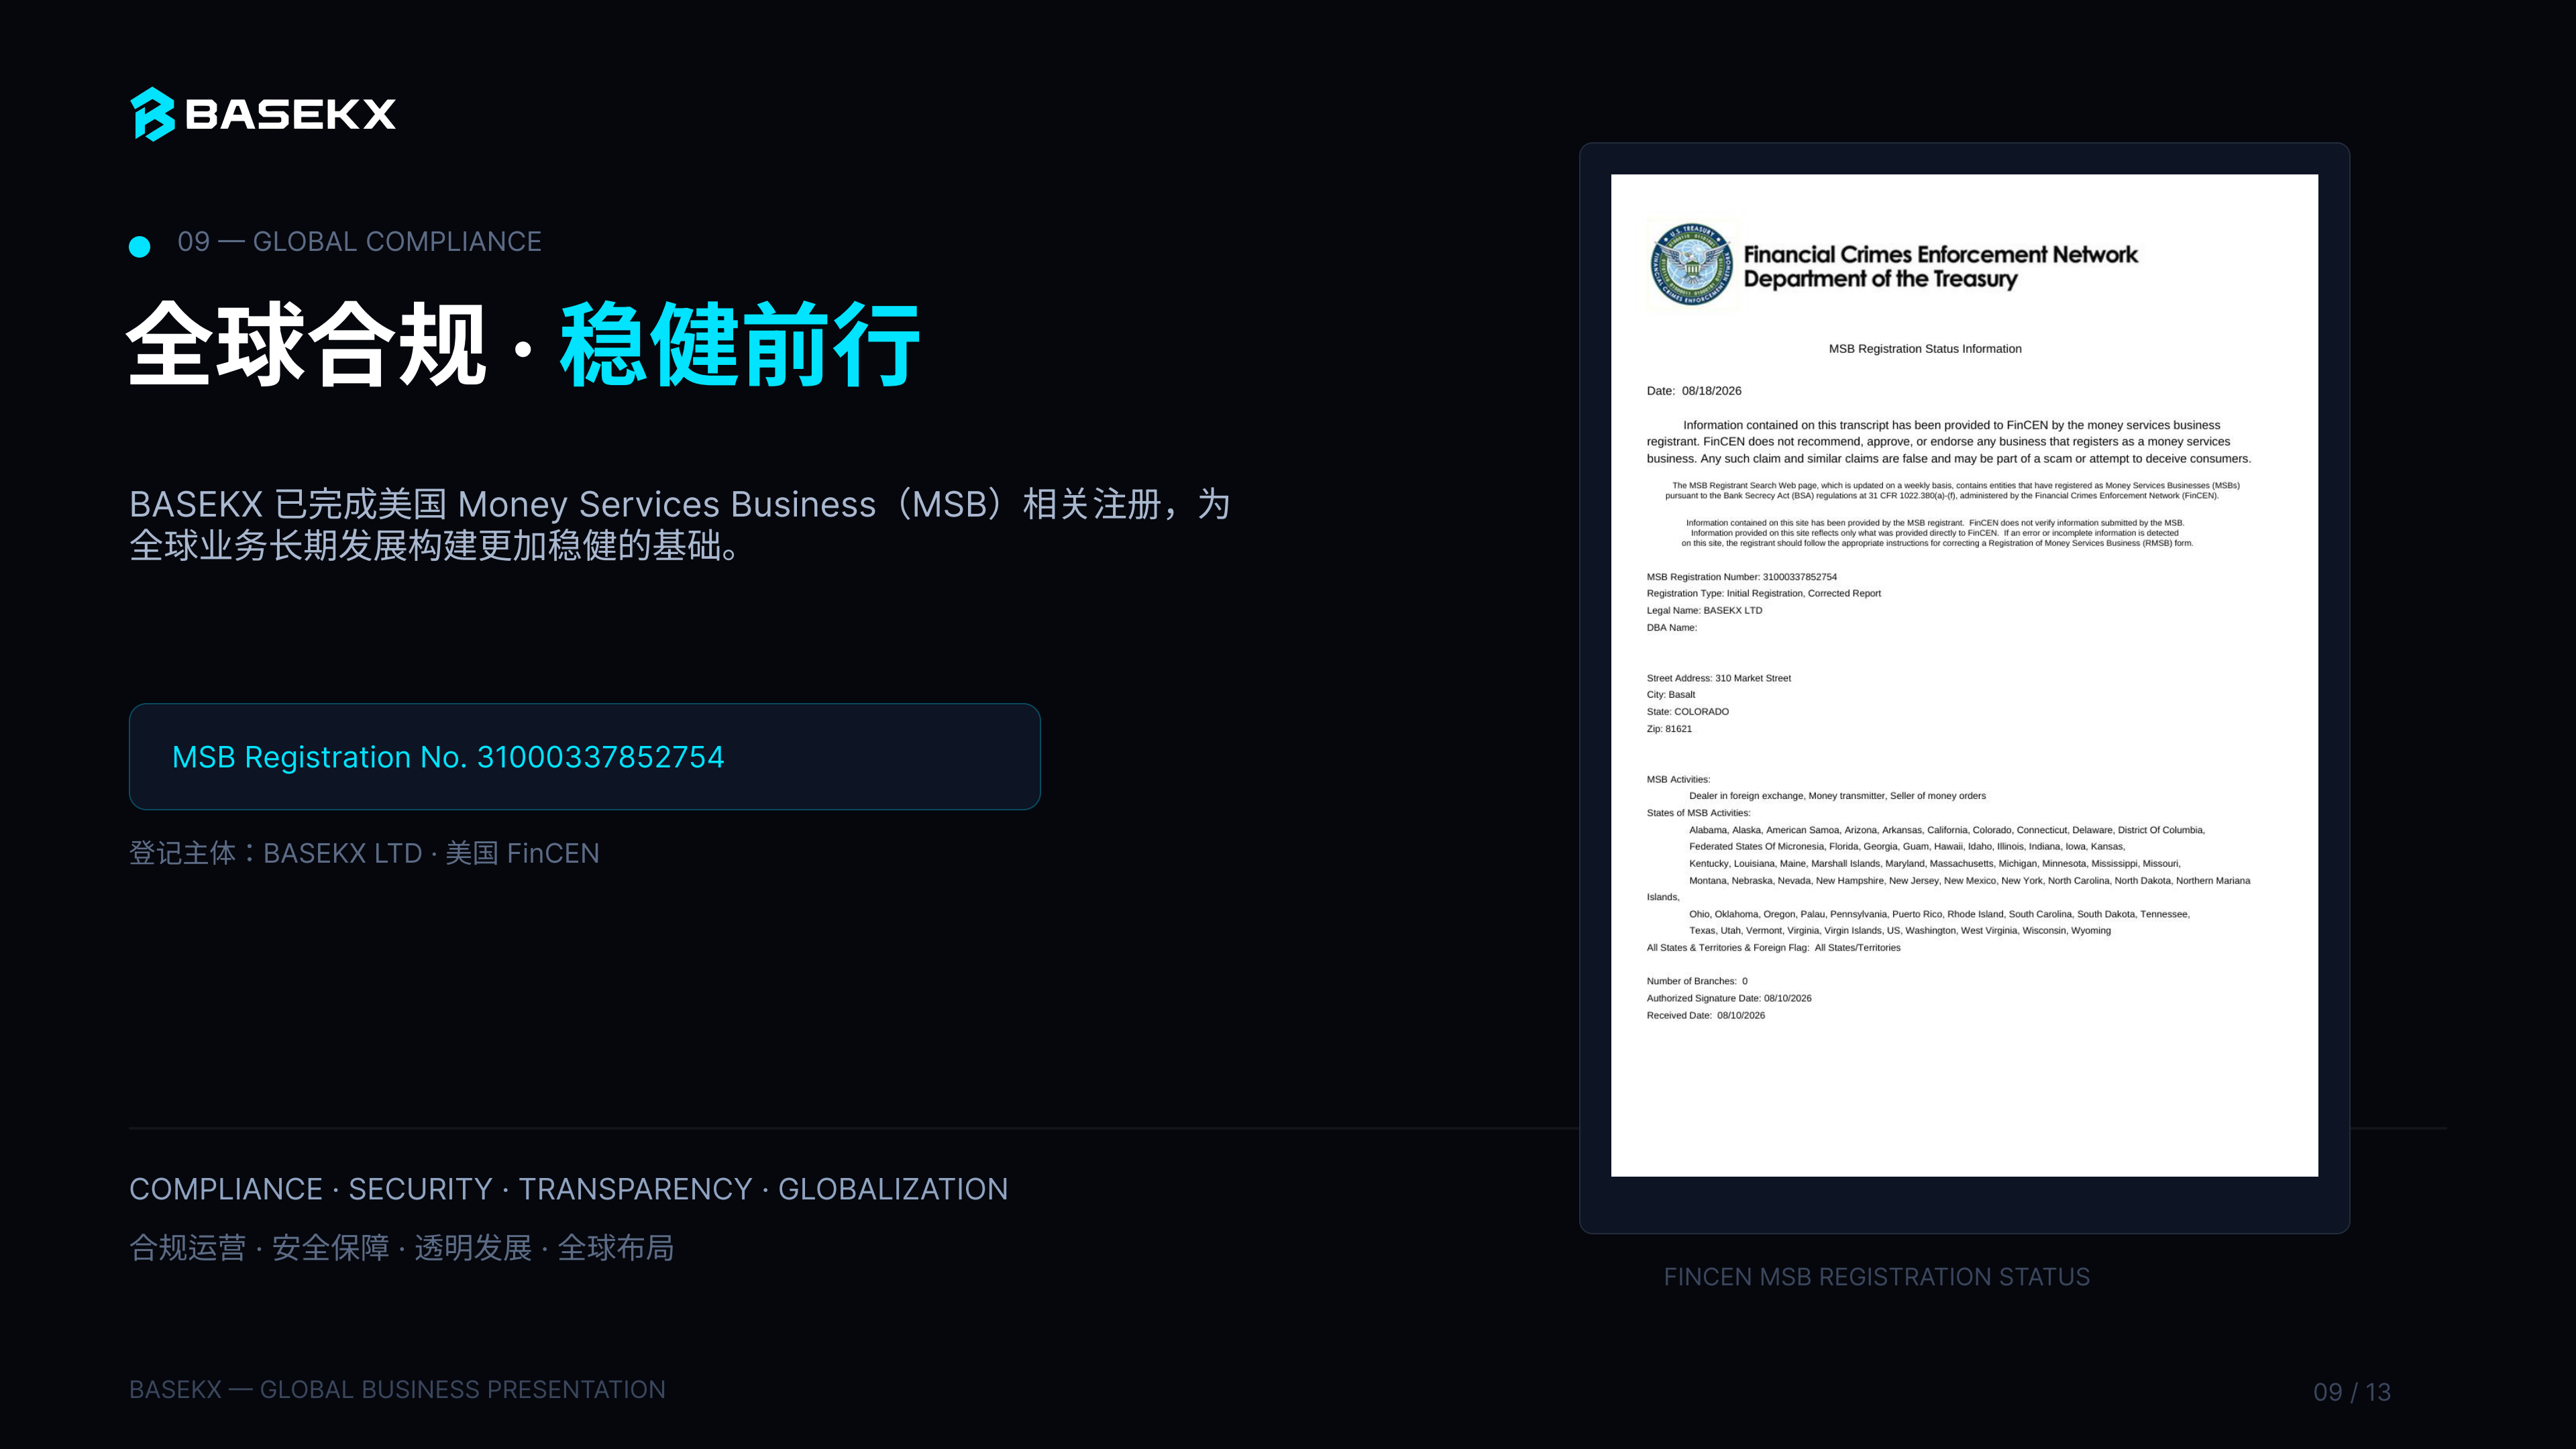This screenshot has width=2576, height=1449.
Task: Click the states row starting 'Texas, Utah, Vermont'
Action: click(x=1900, y=931)
